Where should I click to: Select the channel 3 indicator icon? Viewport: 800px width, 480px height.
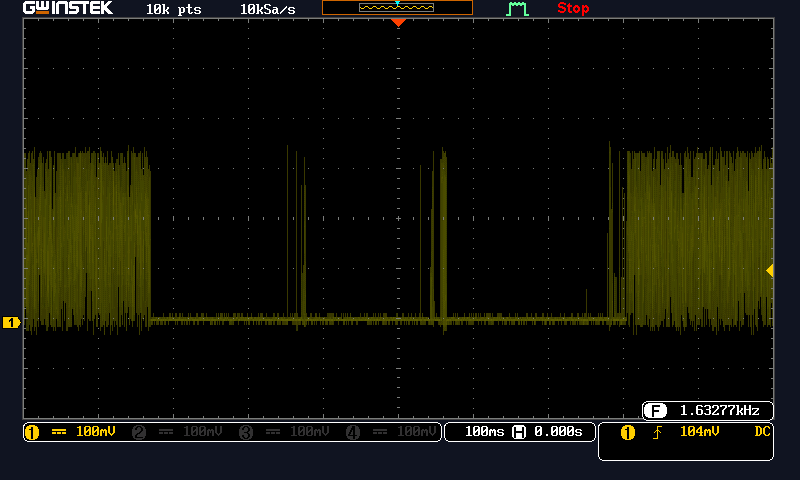[246, 433]
